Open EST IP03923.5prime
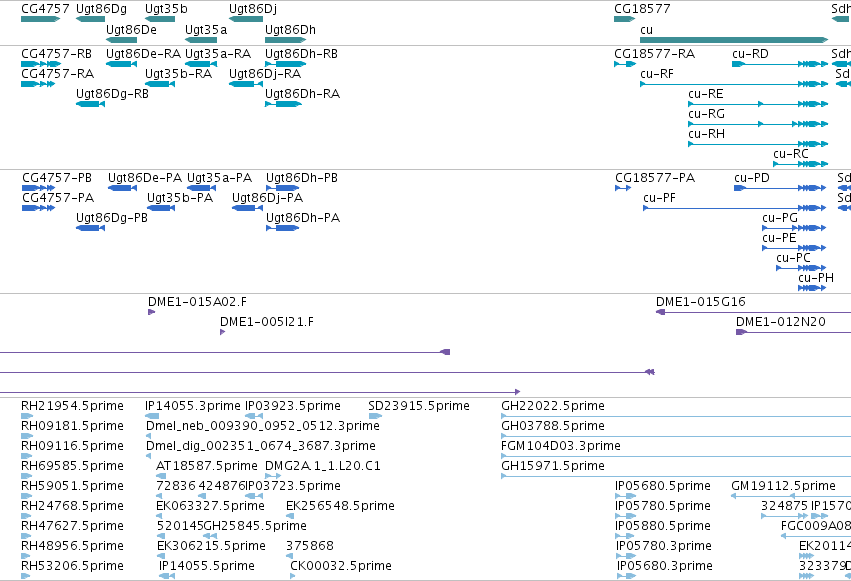The image size is (851, 581). click(x=293, y=406)
